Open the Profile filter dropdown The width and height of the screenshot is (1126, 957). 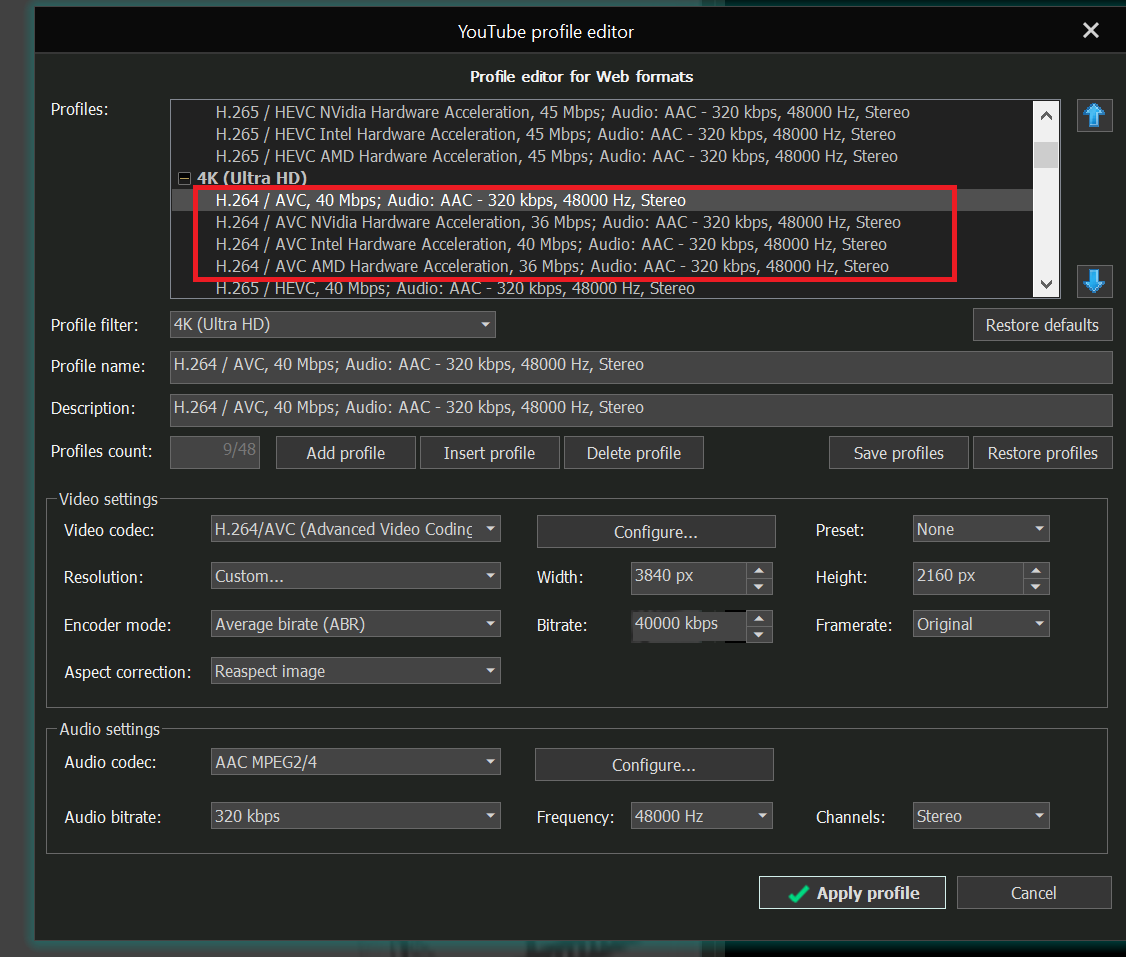tap(333, 325)
